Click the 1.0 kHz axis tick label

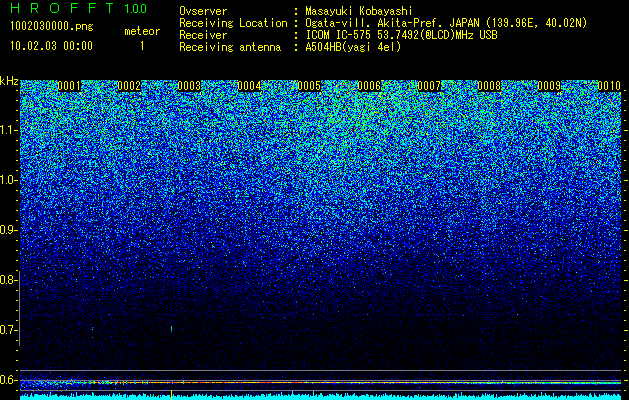coord(8,181)
